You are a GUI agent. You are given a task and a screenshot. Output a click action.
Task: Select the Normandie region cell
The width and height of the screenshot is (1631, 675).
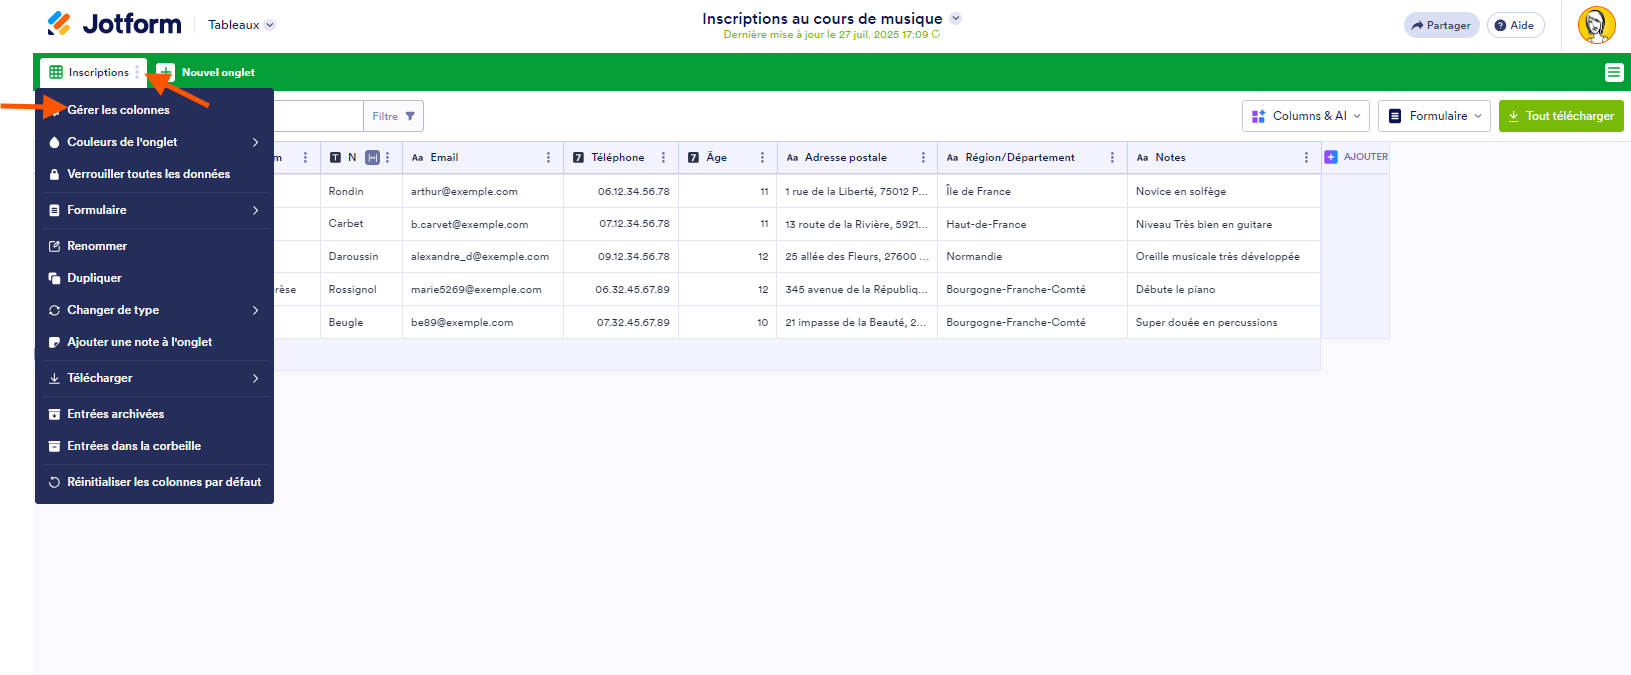(x=1032, y=256)
